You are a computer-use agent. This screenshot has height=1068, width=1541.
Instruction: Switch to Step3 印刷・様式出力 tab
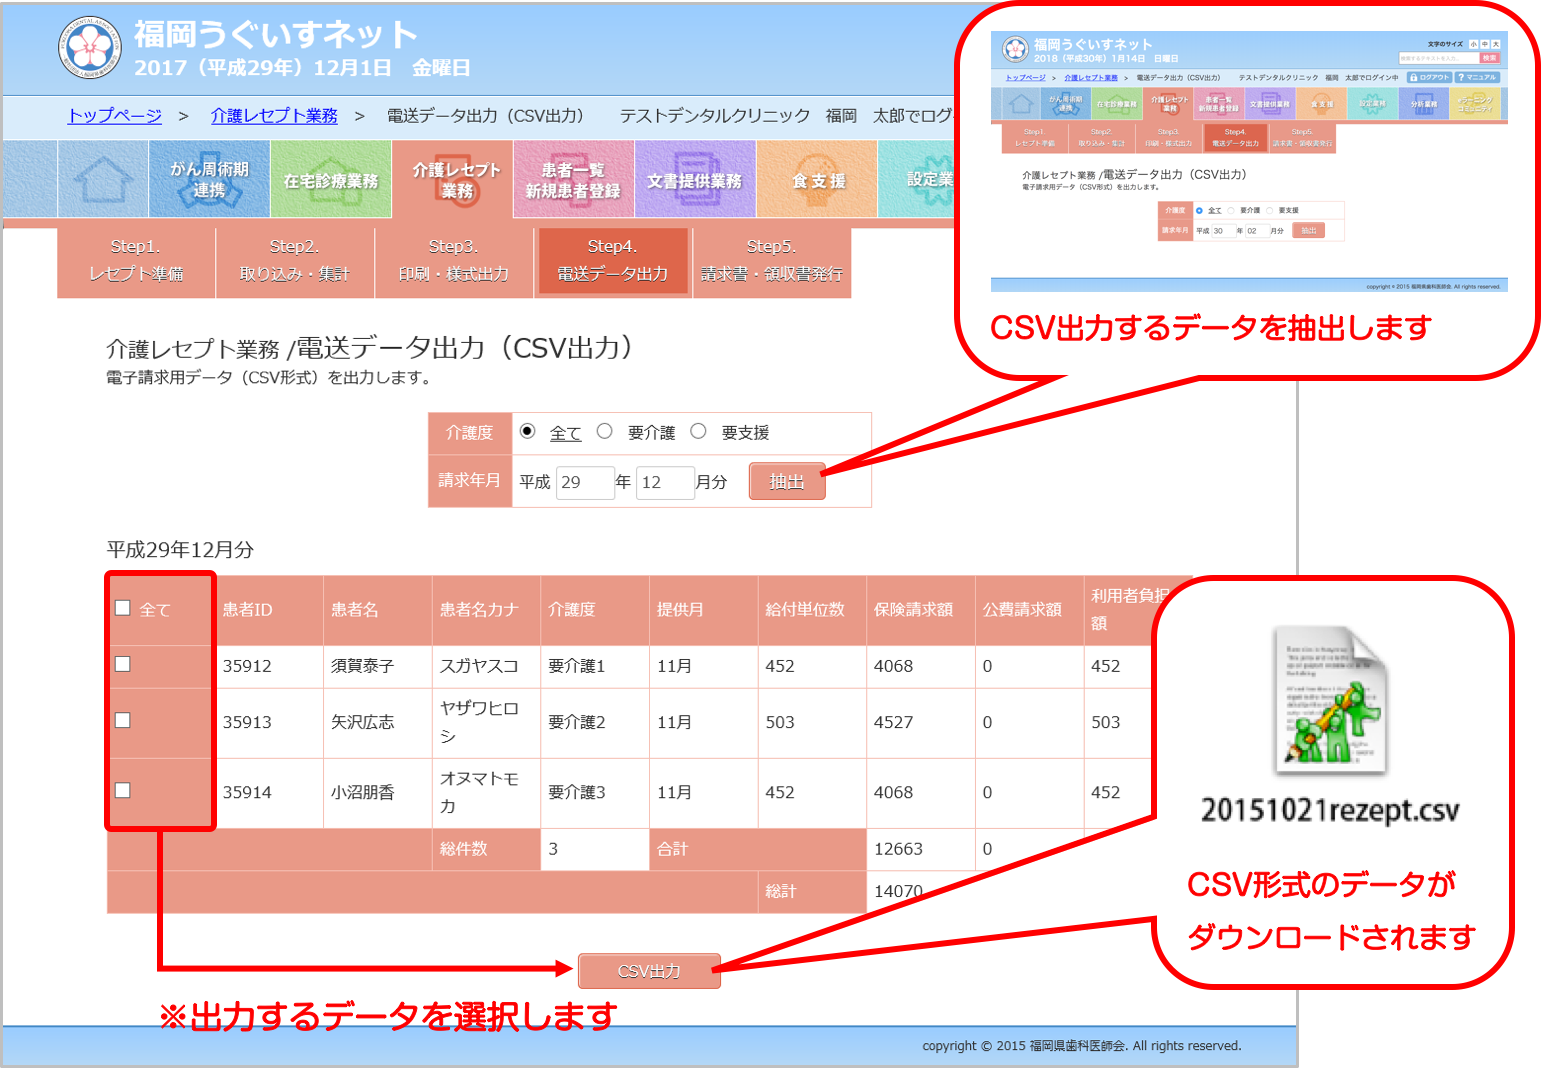pos(453,260)
